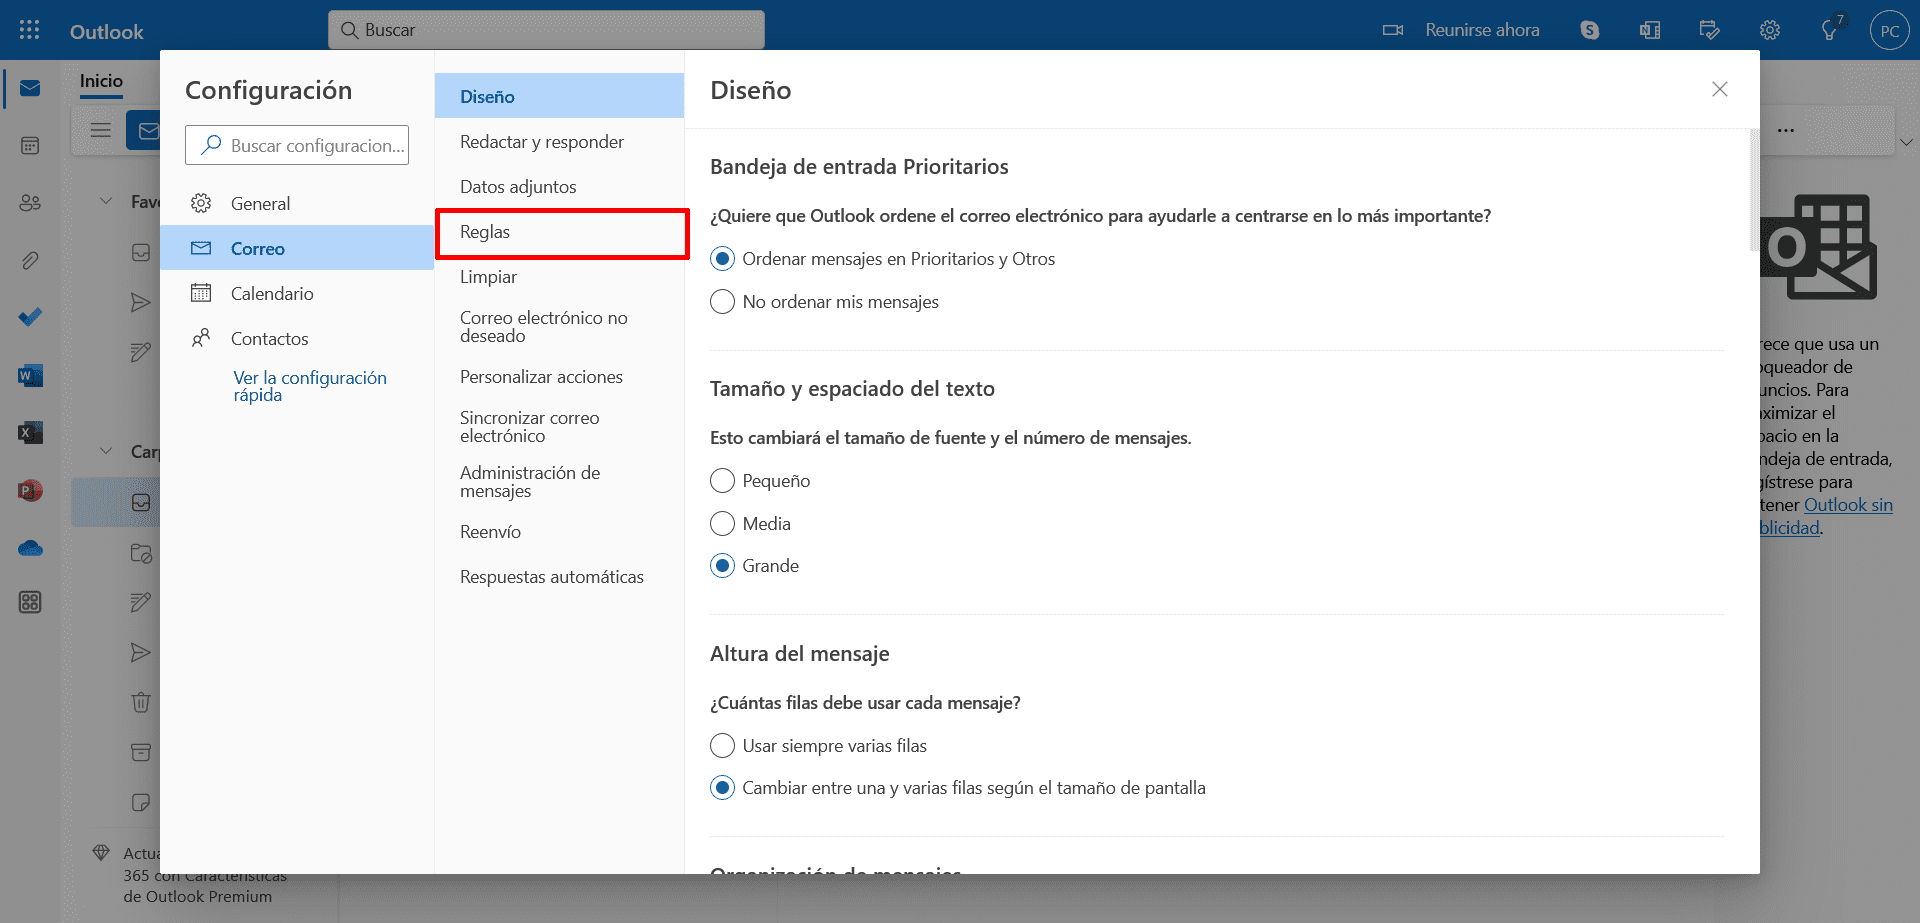This screenshot has width=1920, height=923.
Task: Select No ordenar mis mensajes
Action: click(x=825, y=302)
